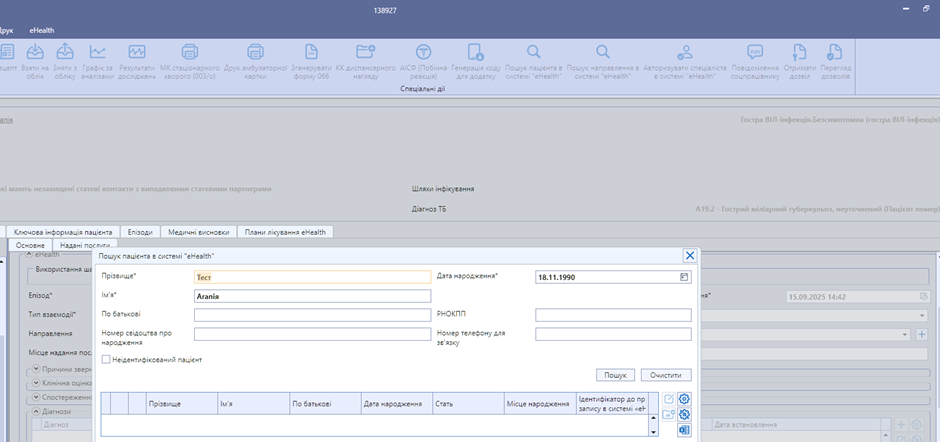
Task: Click "Авторизувати спеціаліста" toolbar icon
Action: [x=685, y=53]
